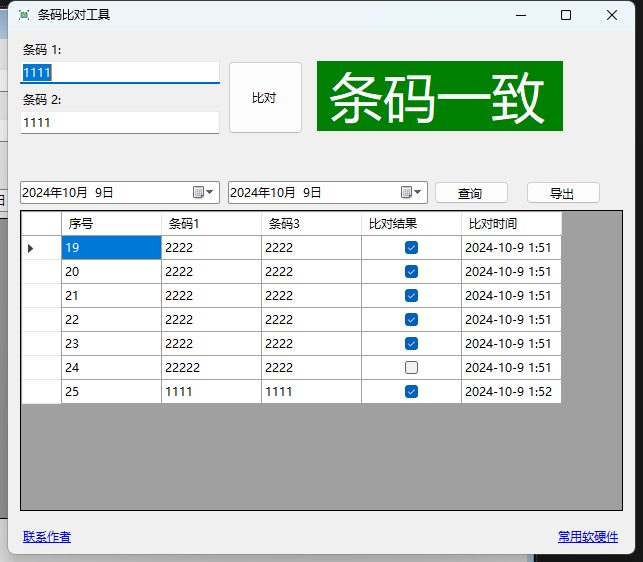Open the 联系作者 link
The image size is (643, 562).
47,537
